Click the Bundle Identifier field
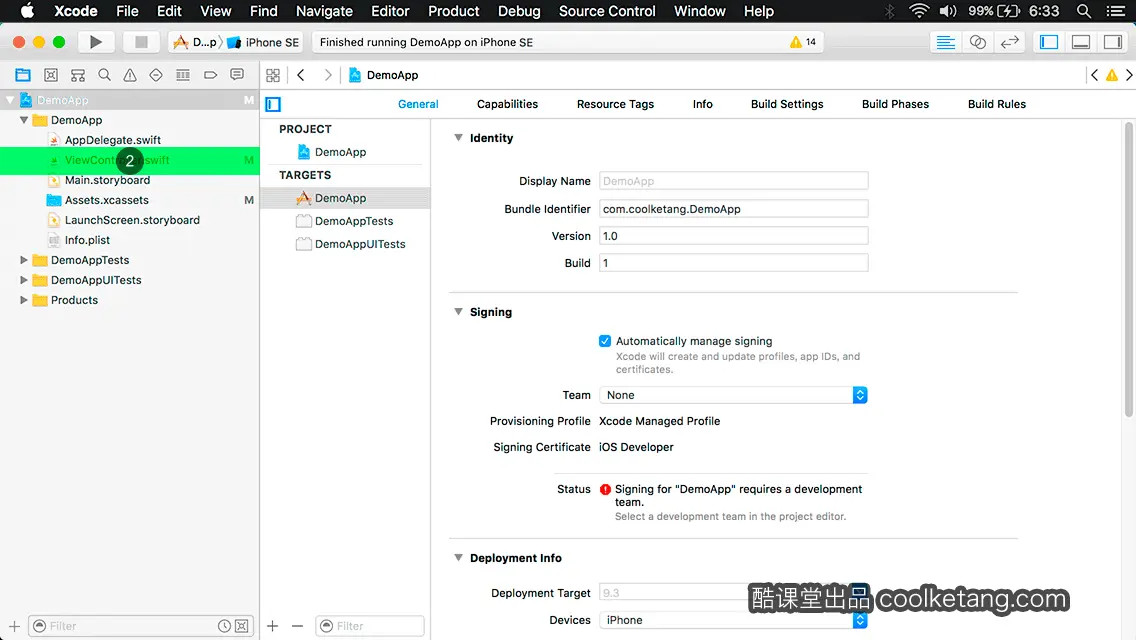This screenshot has width=1136, height=640. pyautogui.click(x=733, y=209)
